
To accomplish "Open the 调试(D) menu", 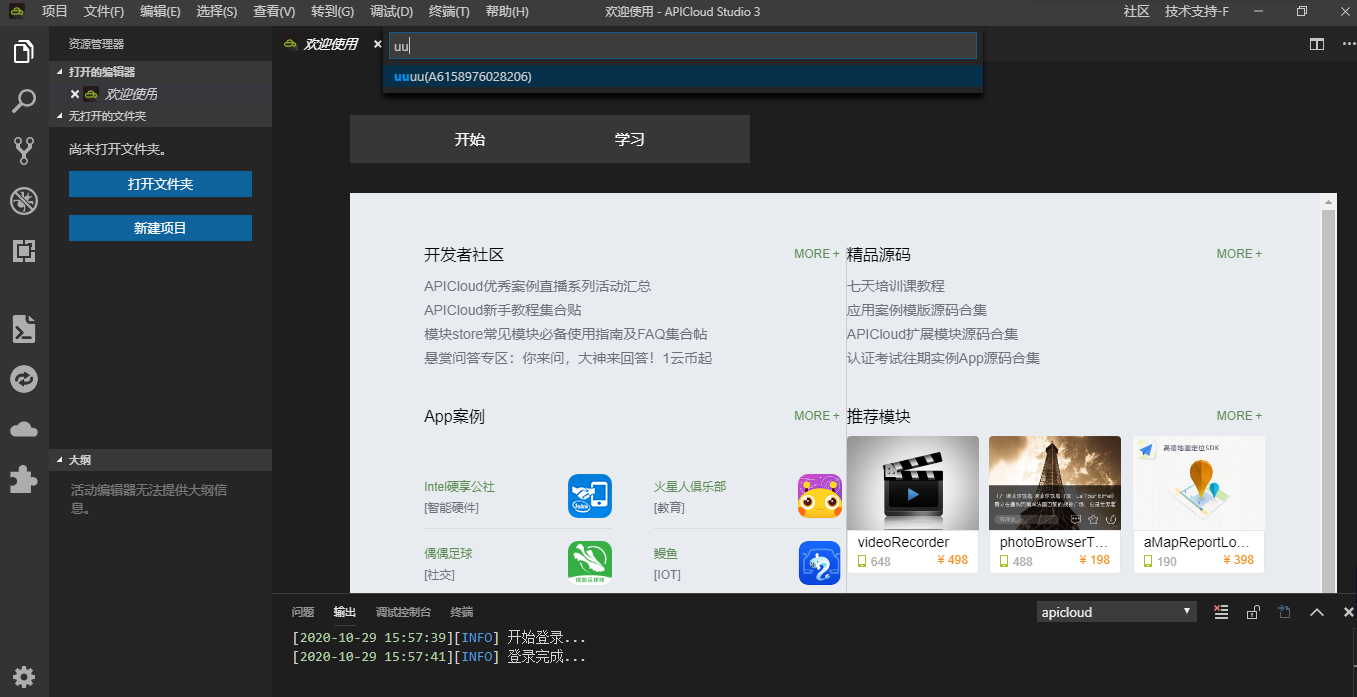I will pos(391,12).
